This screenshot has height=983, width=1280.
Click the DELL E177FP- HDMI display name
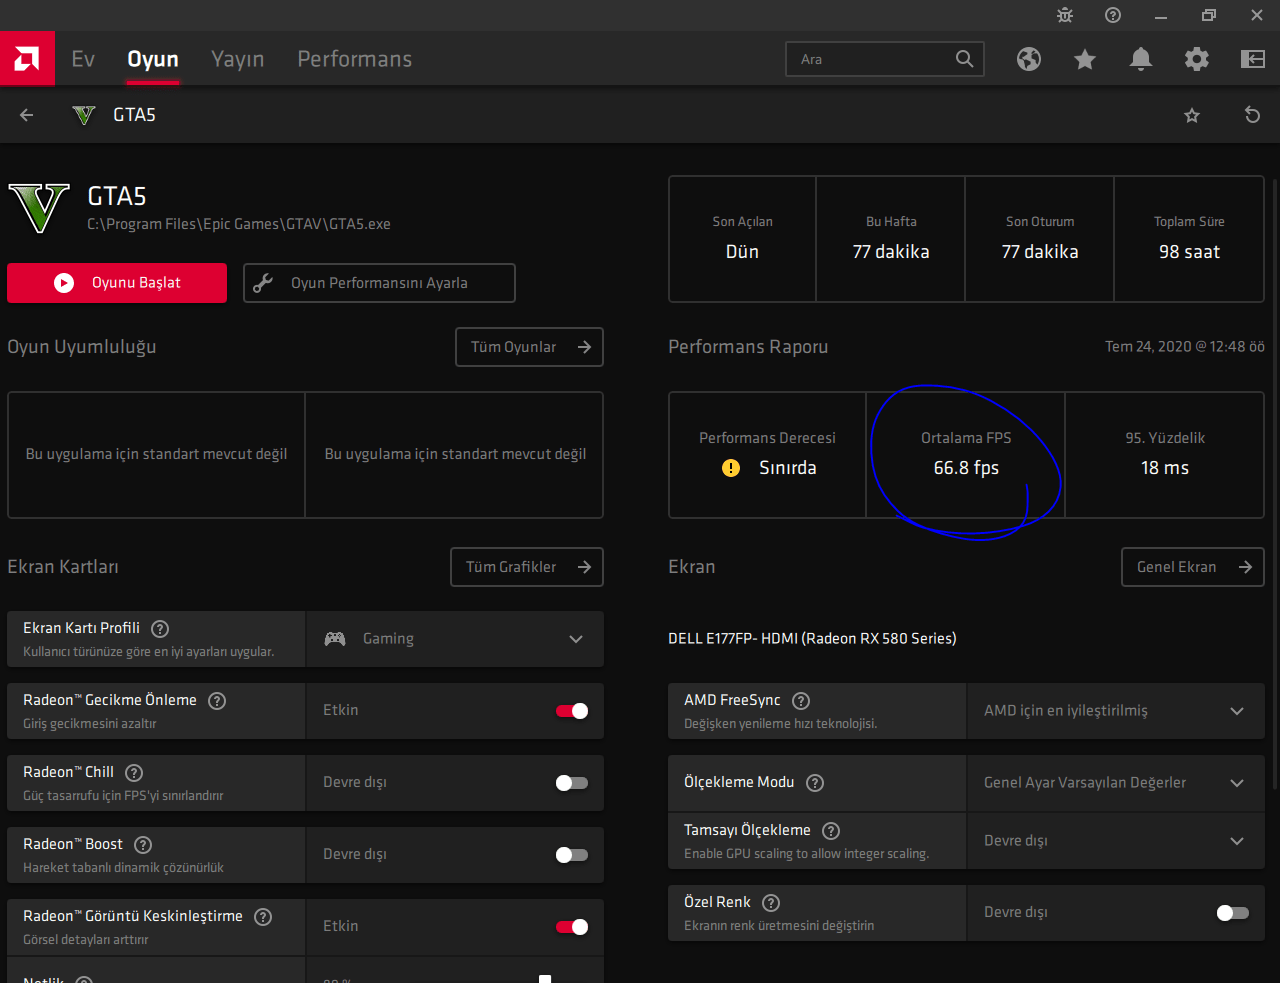812,638
